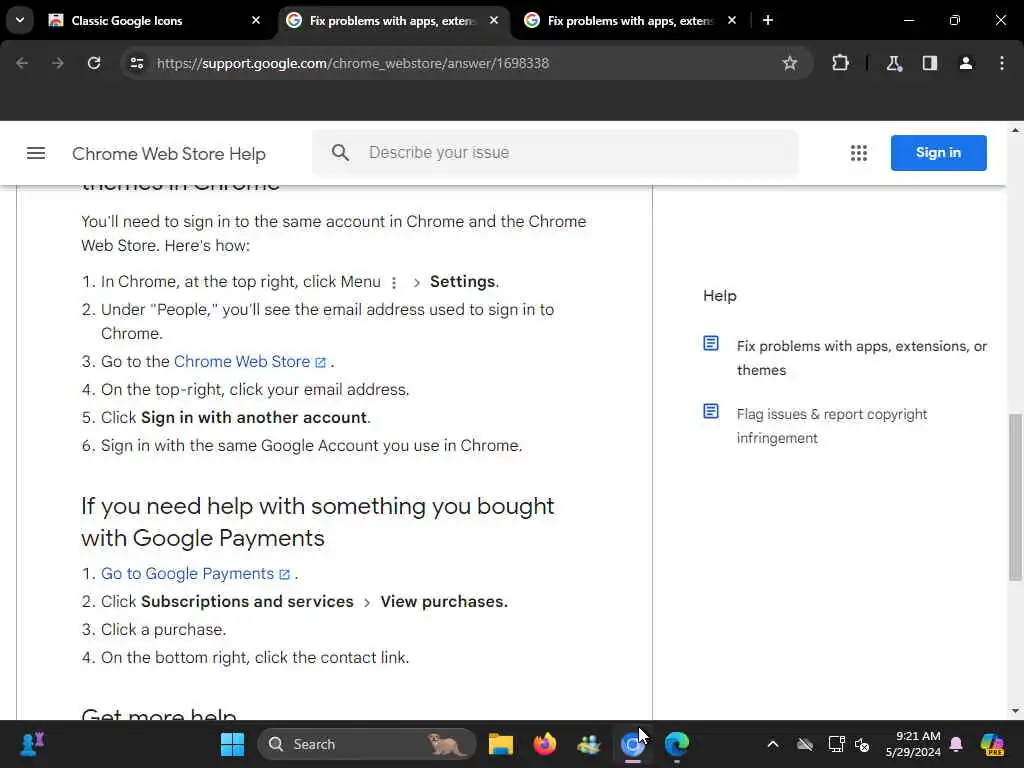The width and height of the screenshot is (1024, 768).
Task: Open the Copilot preview icon in taskbar
Action: click(x=993, y=744)
